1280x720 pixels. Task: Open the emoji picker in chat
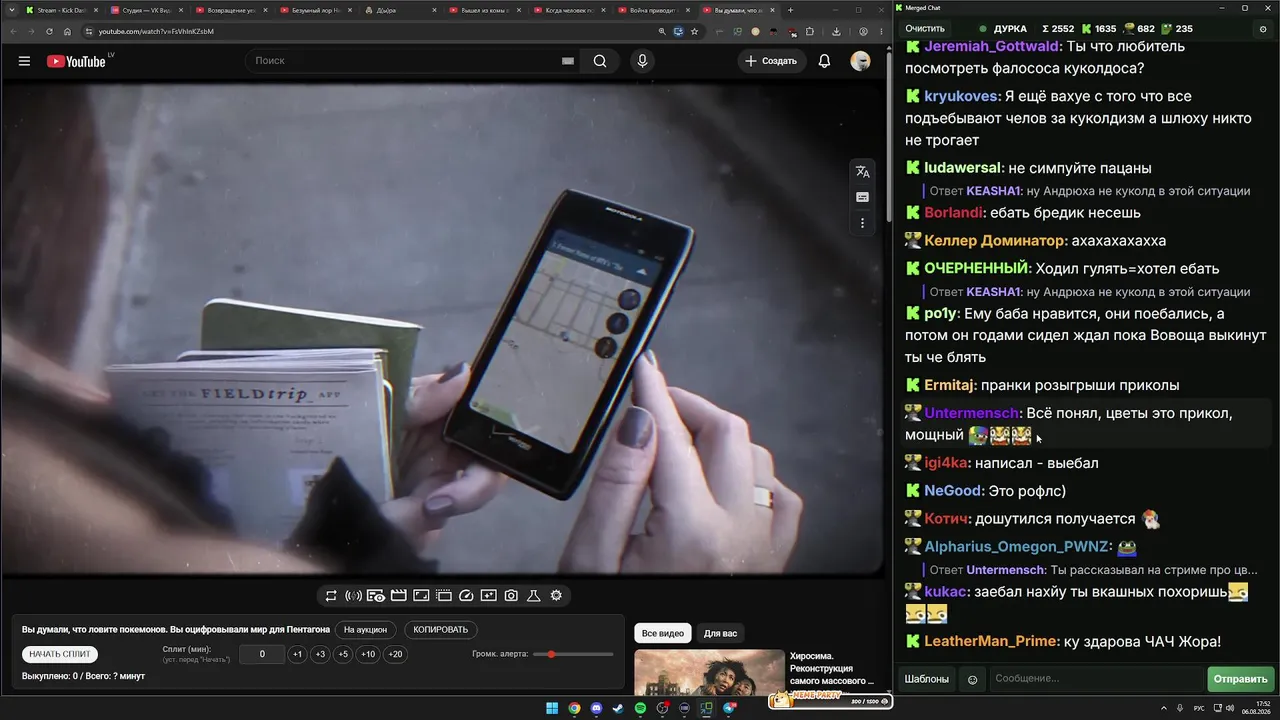(972, 679)
